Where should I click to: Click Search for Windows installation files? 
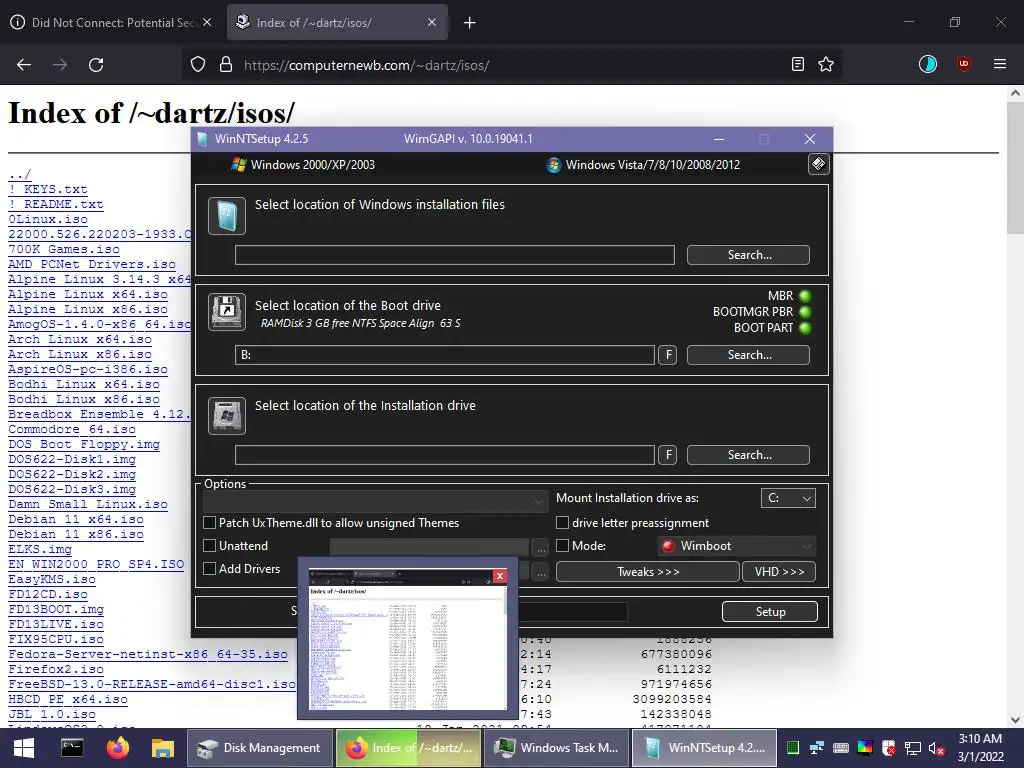pos(748,255)
